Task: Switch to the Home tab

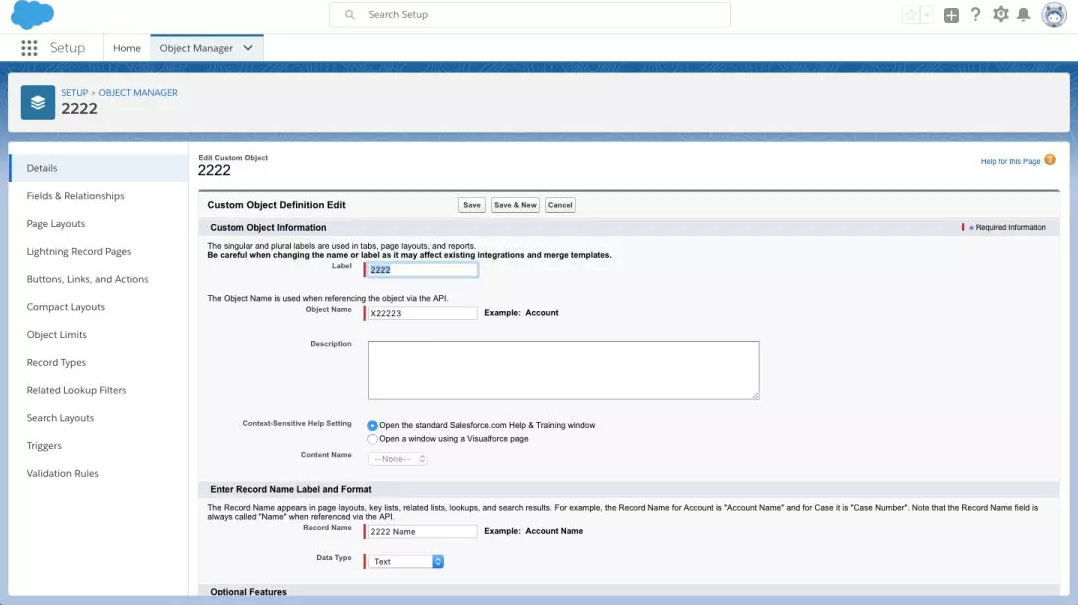Action: [x=127, y=48]
